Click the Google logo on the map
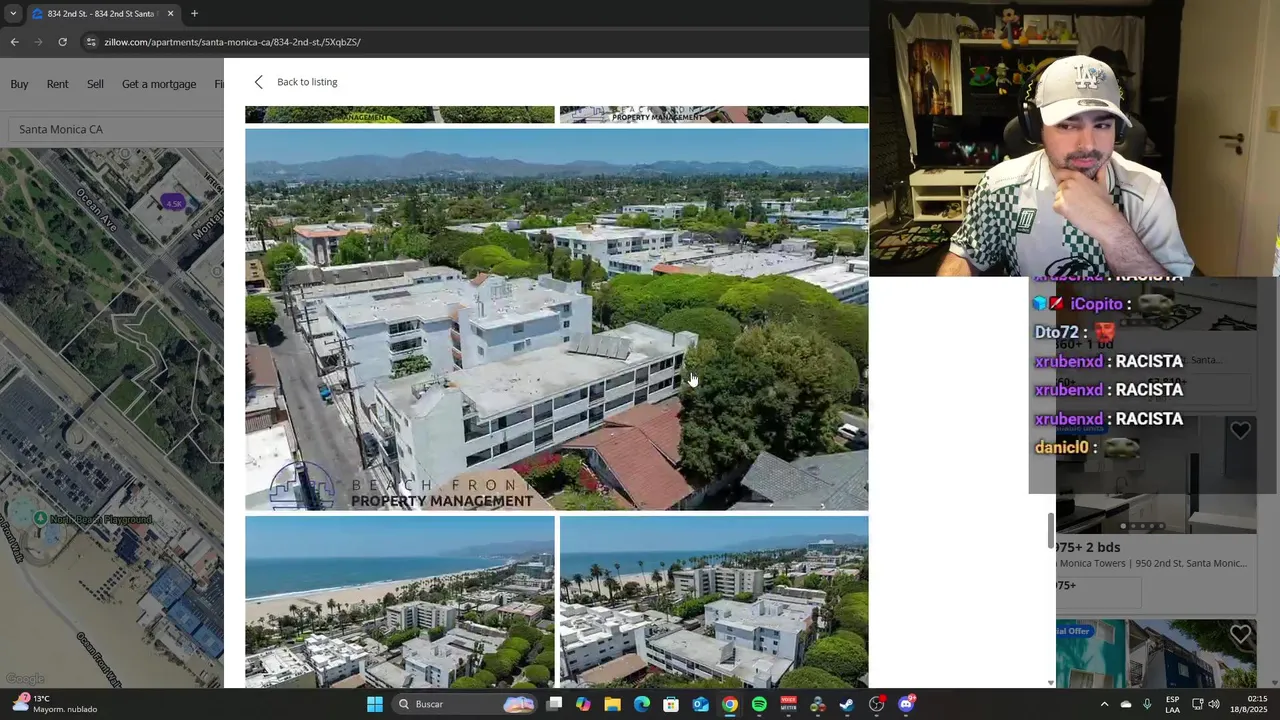The height and width of the screenshot is (720, 1280). pyautogui.click(x=25, y=679)
